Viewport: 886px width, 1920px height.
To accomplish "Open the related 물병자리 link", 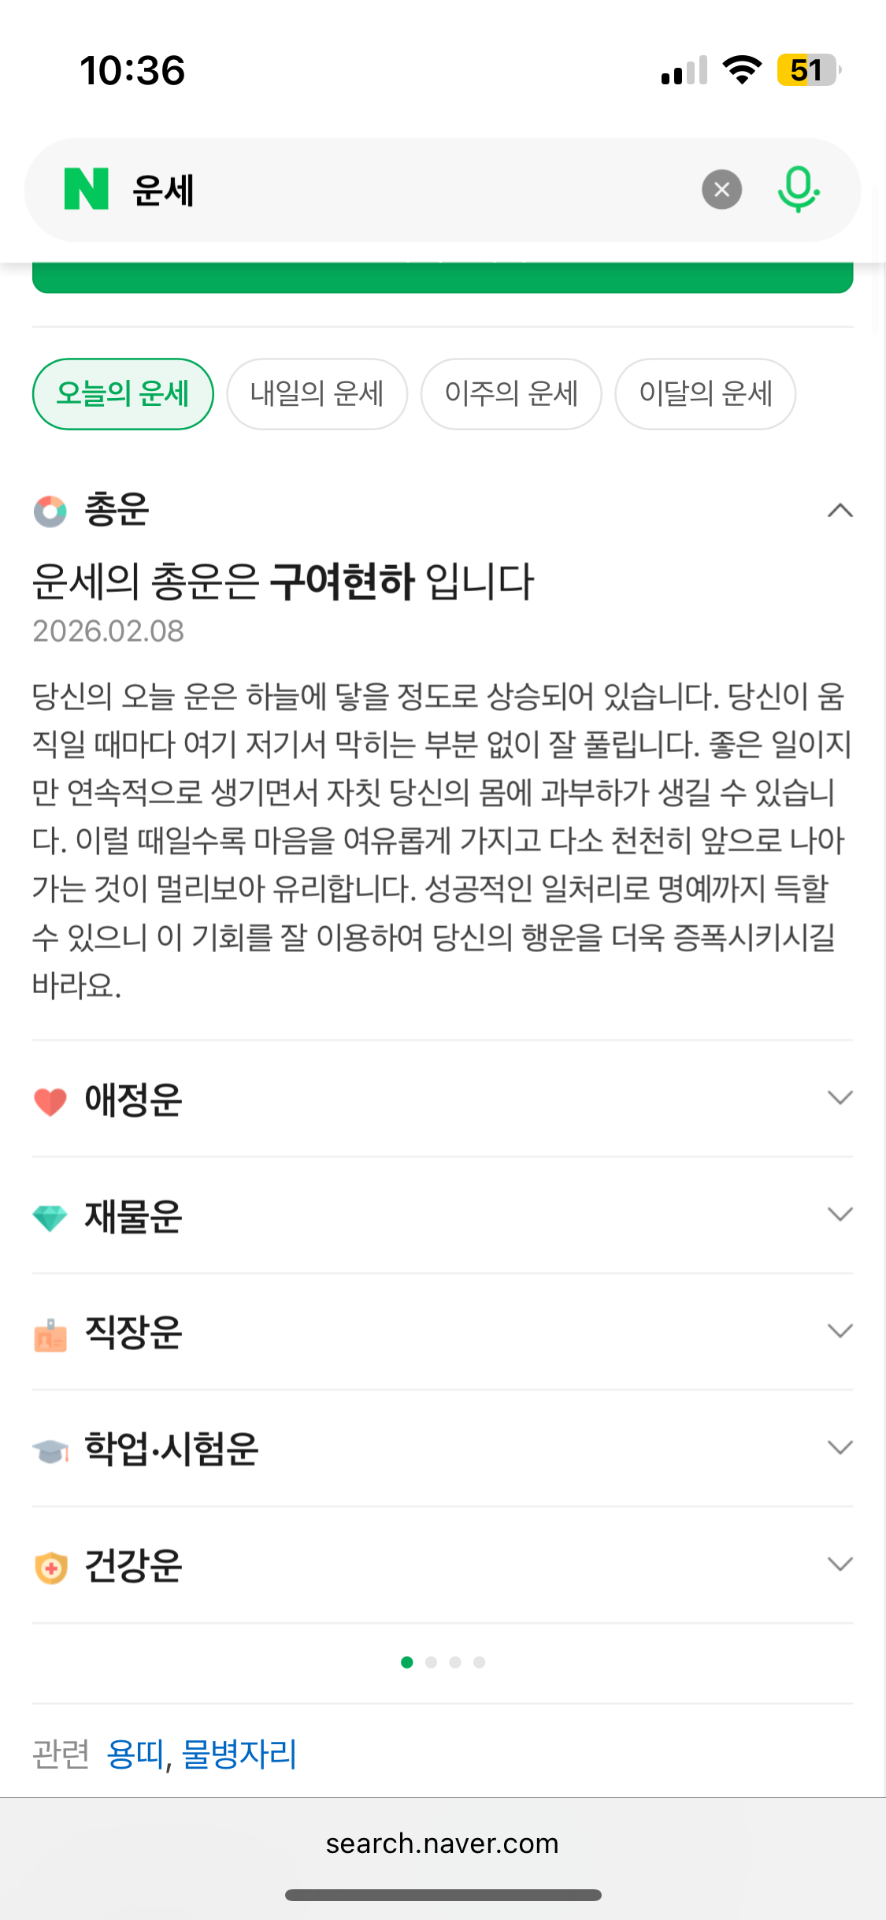I will tap(239, 1754).
